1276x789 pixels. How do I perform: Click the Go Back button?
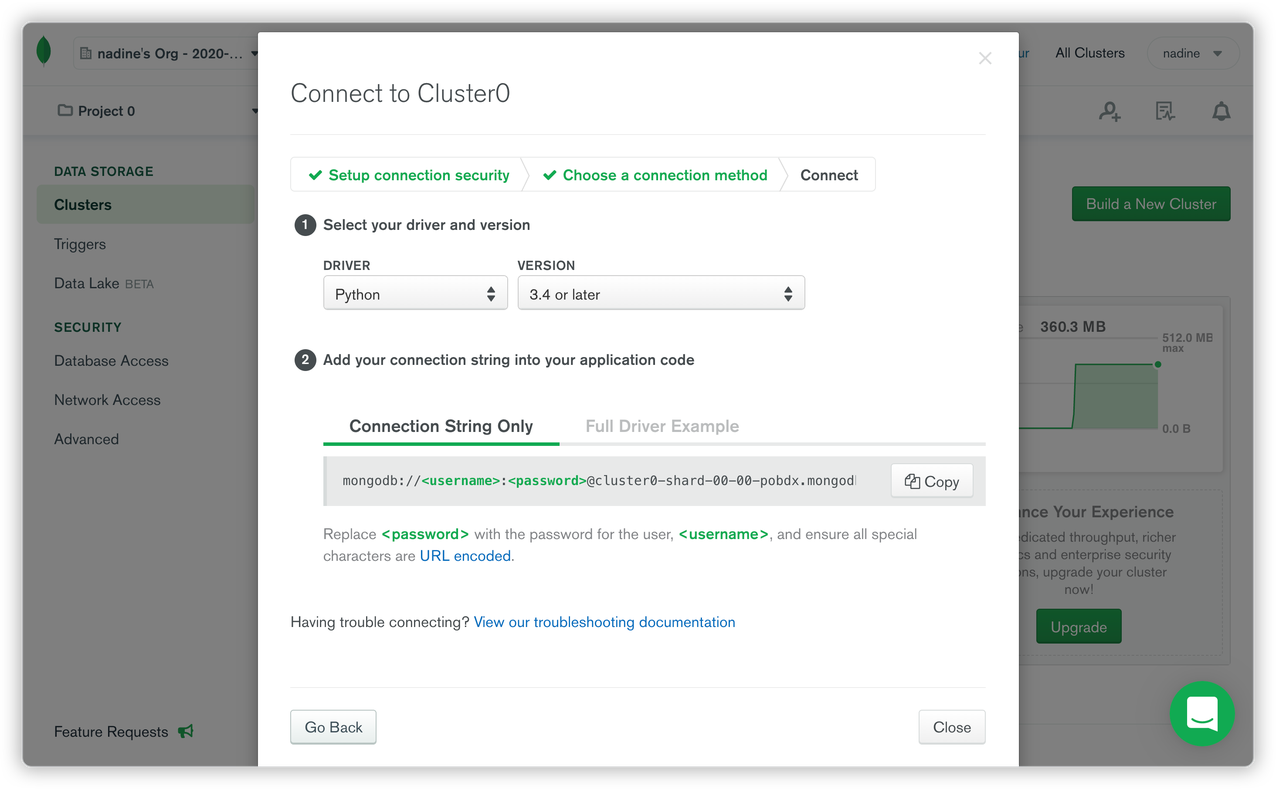[333, 727]
